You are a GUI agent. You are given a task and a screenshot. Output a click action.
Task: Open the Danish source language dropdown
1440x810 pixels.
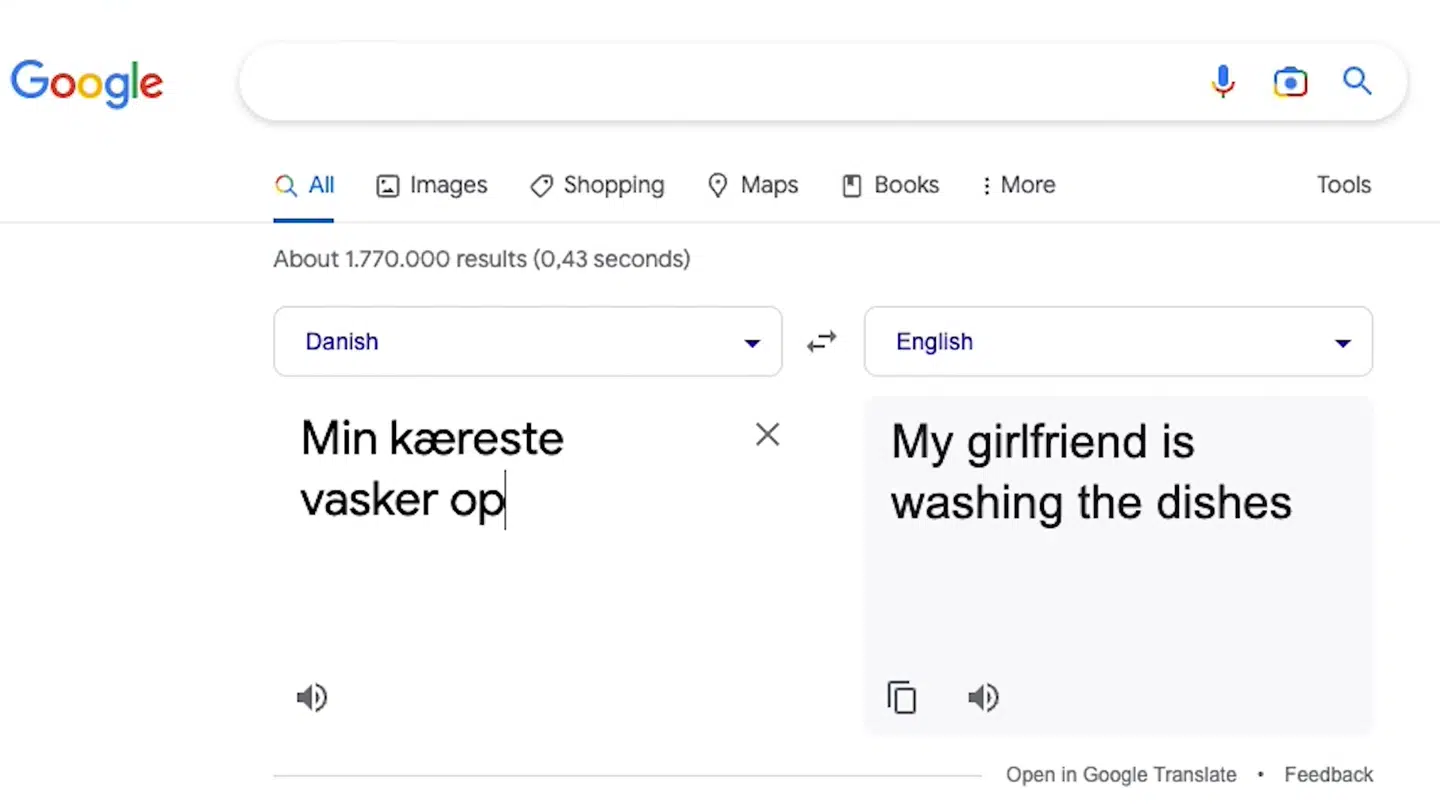(527, 342)
